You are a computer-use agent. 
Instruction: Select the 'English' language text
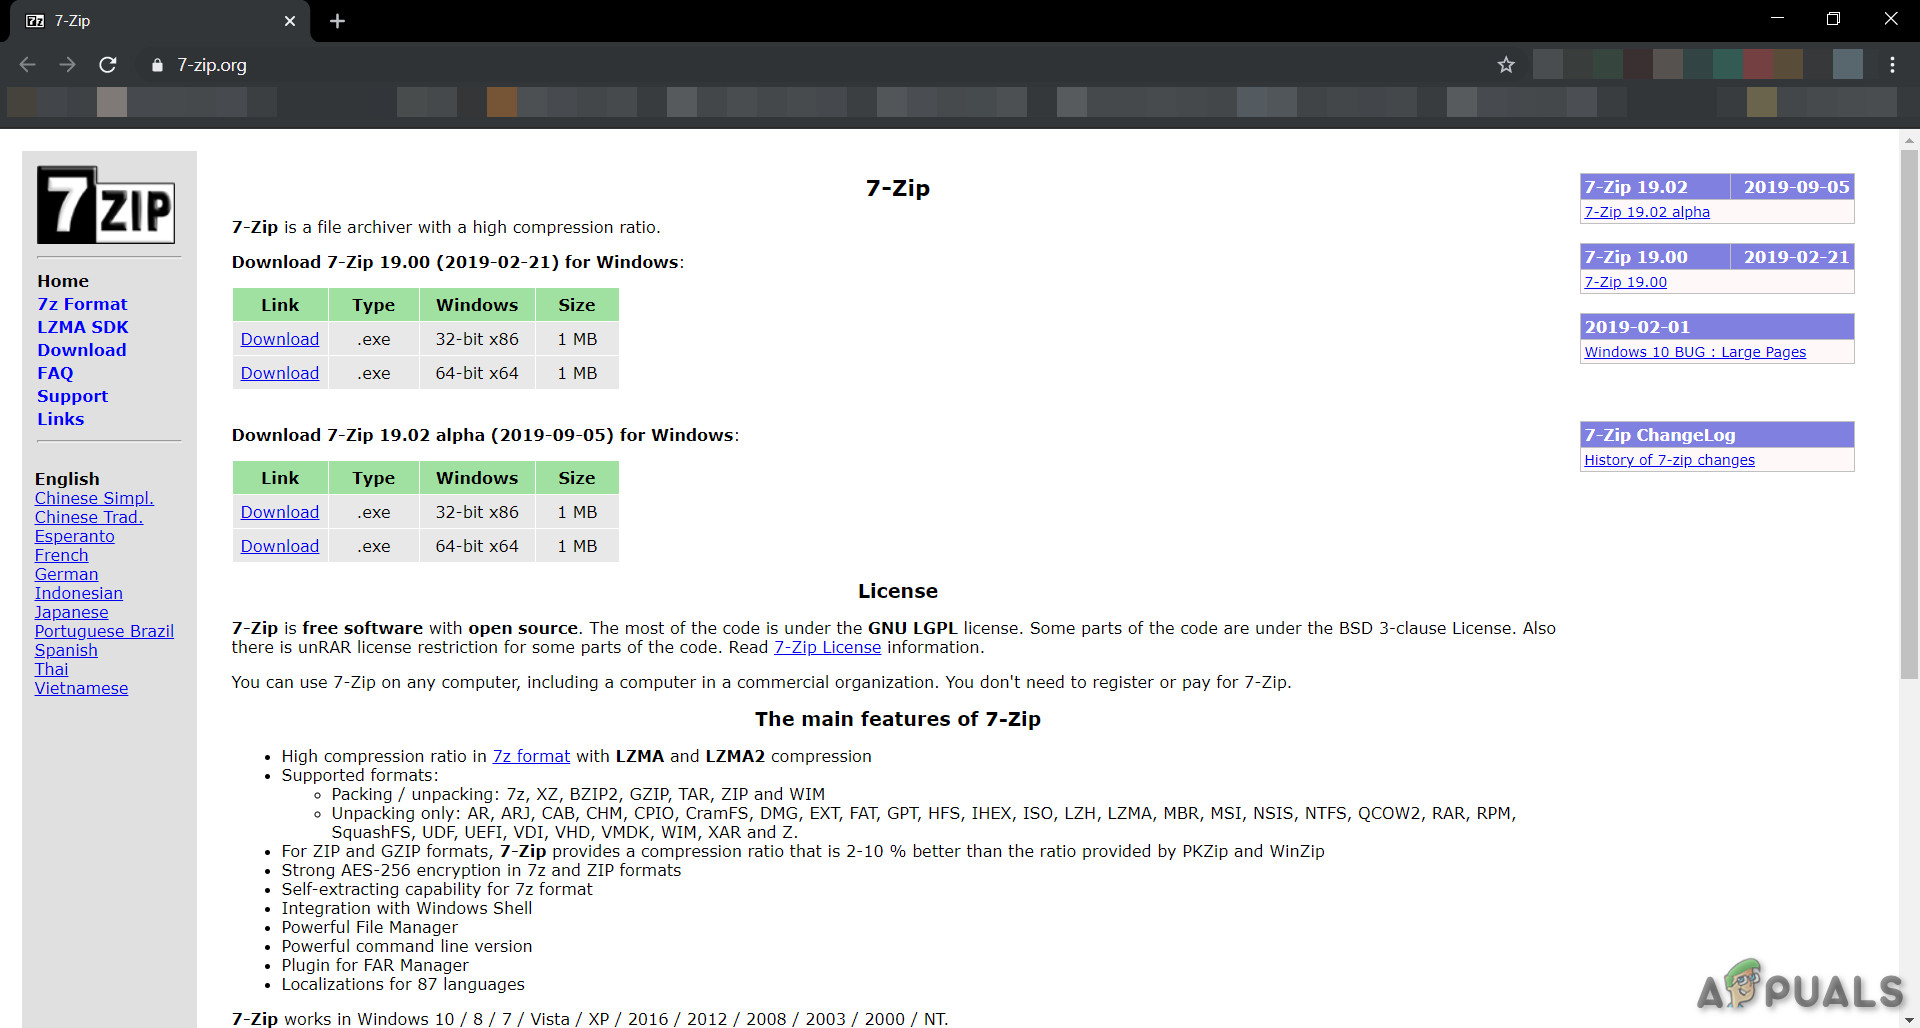67,479
